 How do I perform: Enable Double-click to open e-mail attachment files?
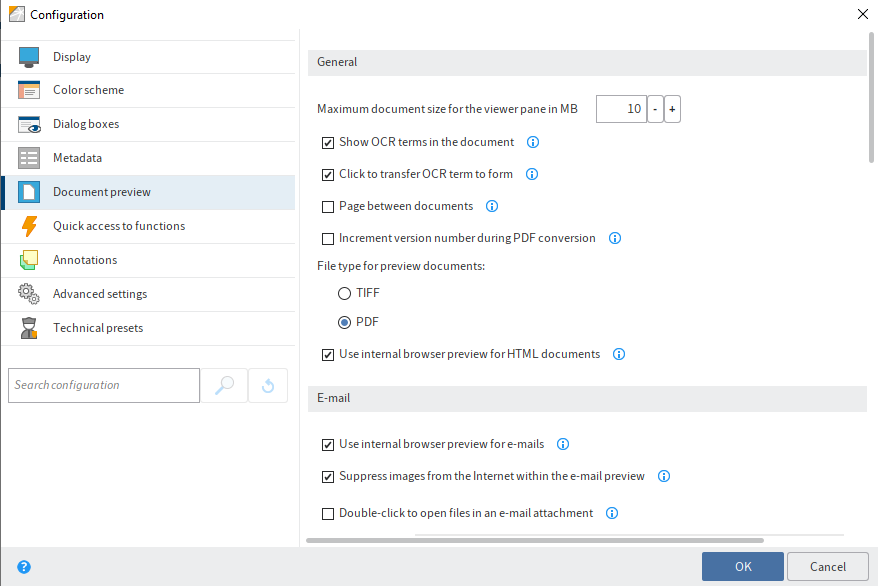tap(328, 514)
